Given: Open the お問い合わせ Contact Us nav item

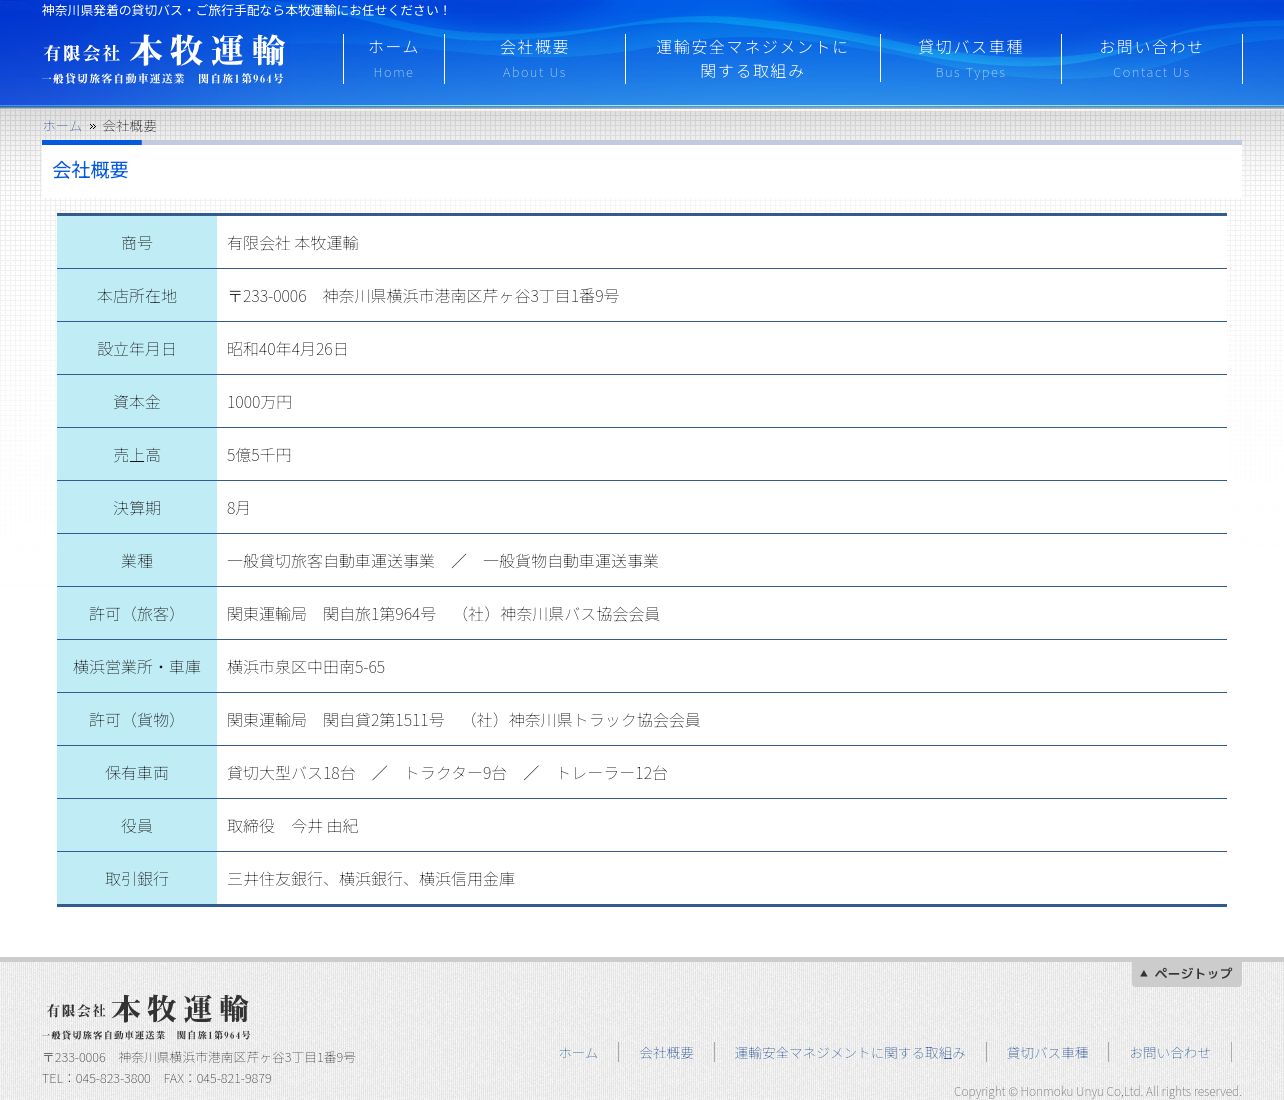Looking at the screenshot, I should (x=1152, y=59).
